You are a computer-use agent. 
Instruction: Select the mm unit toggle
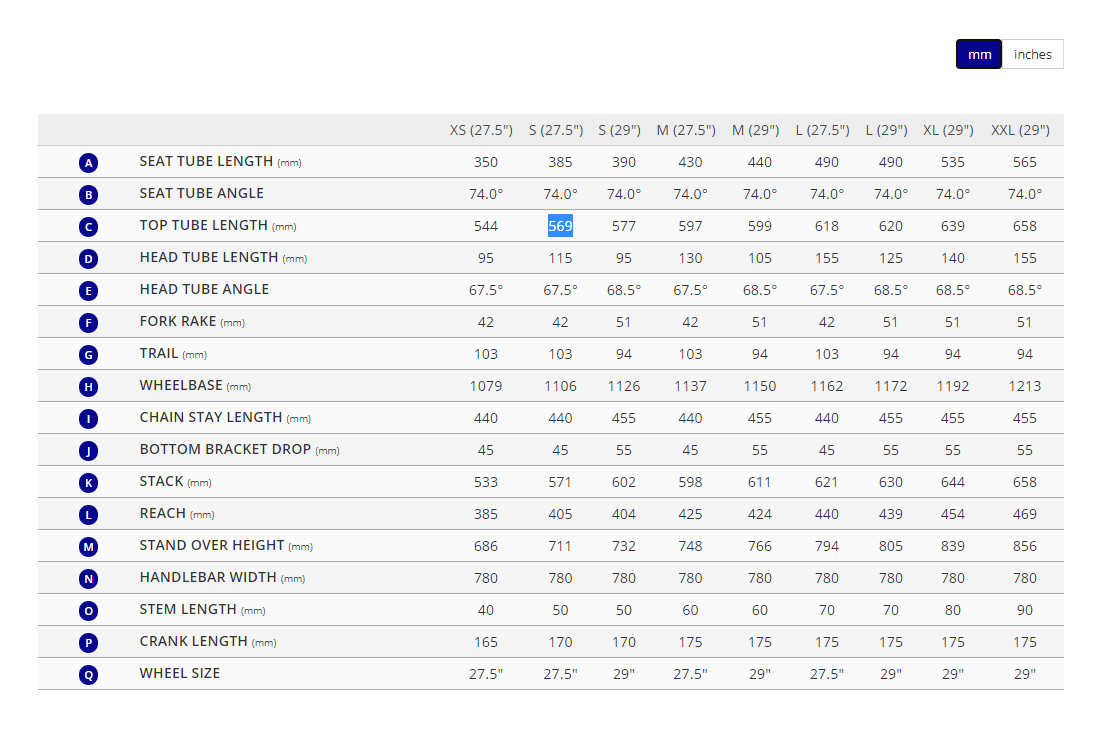click(979, 55)
